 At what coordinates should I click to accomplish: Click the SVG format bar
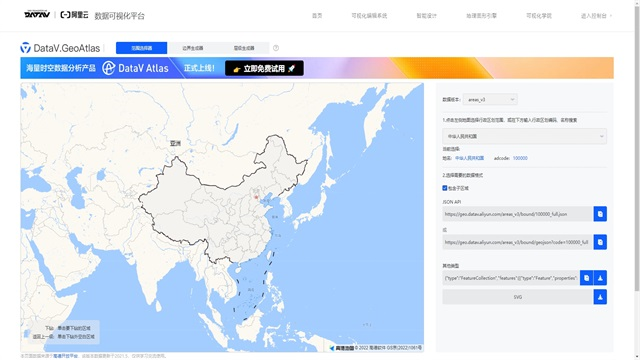[x=518, y=297]
